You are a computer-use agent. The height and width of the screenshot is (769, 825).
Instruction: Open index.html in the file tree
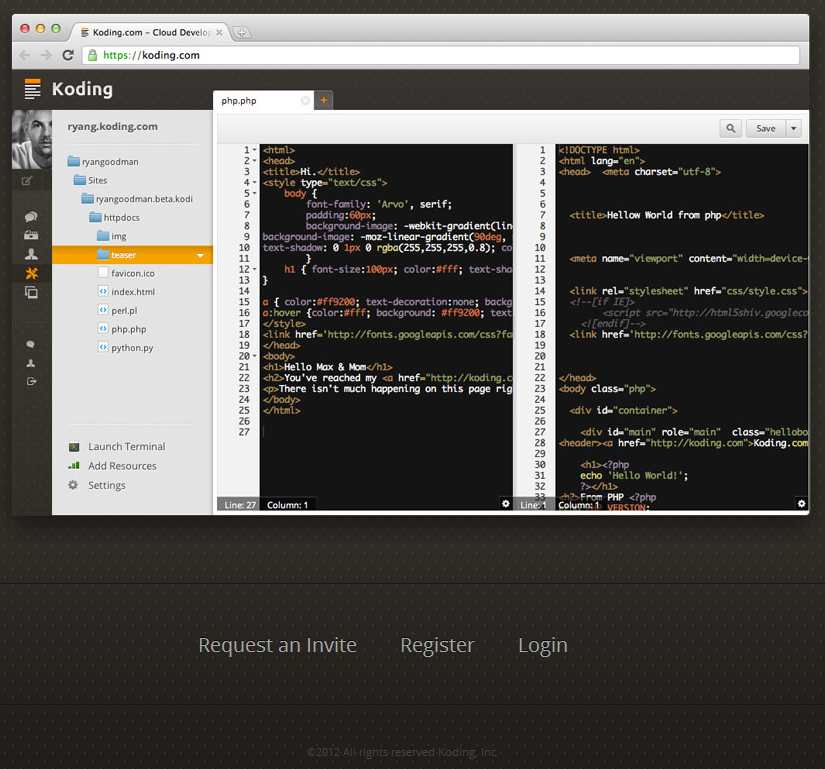click(x=132, y=292)
